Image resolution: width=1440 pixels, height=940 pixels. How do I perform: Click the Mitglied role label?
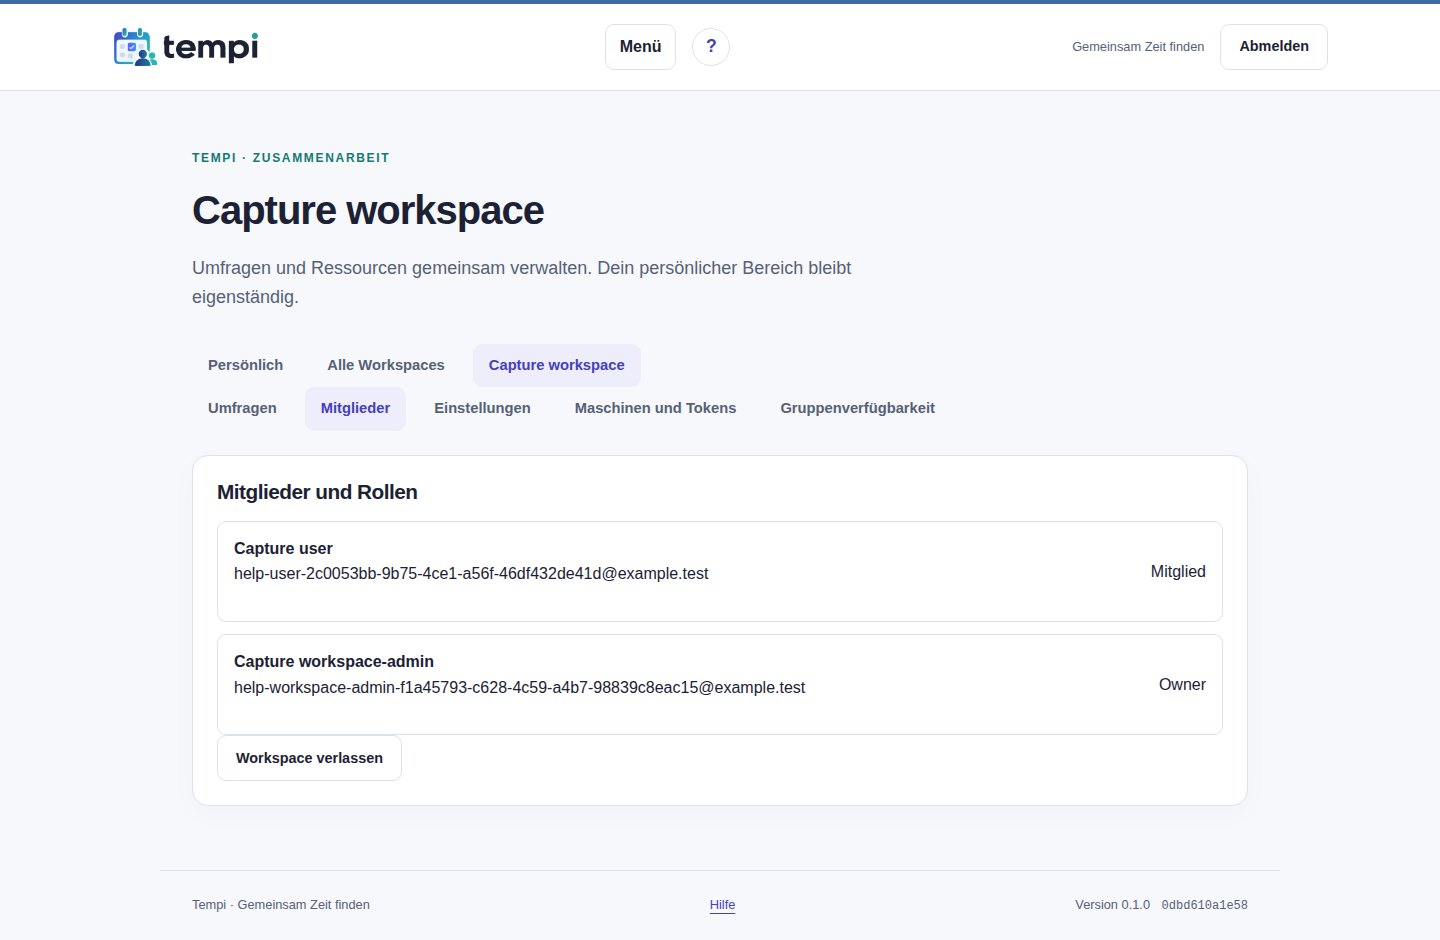[1178, 572]
